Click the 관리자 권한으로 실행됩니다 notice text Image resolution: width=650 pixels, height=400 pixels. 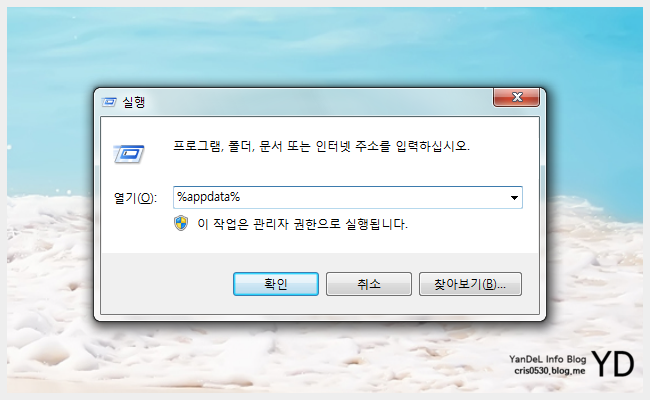click(x=302, y=224)
